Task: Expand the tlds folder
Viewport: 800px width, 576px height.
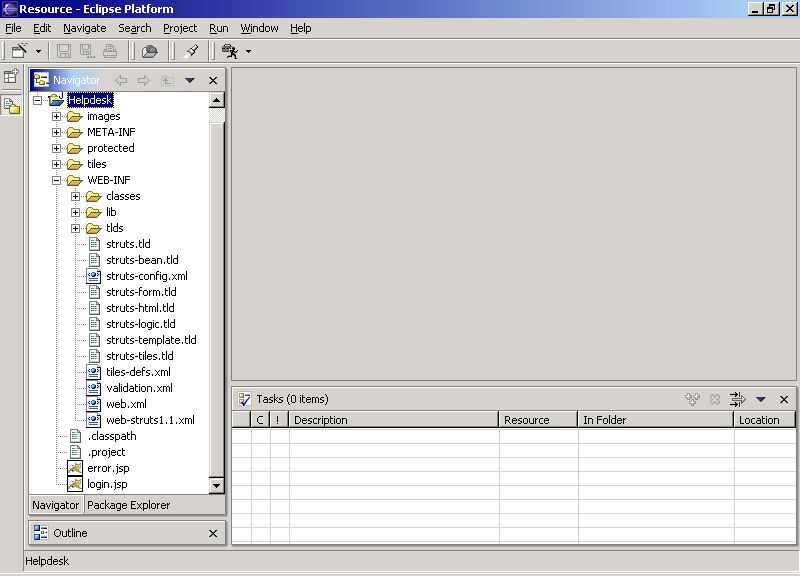Action: coord(76,228)
